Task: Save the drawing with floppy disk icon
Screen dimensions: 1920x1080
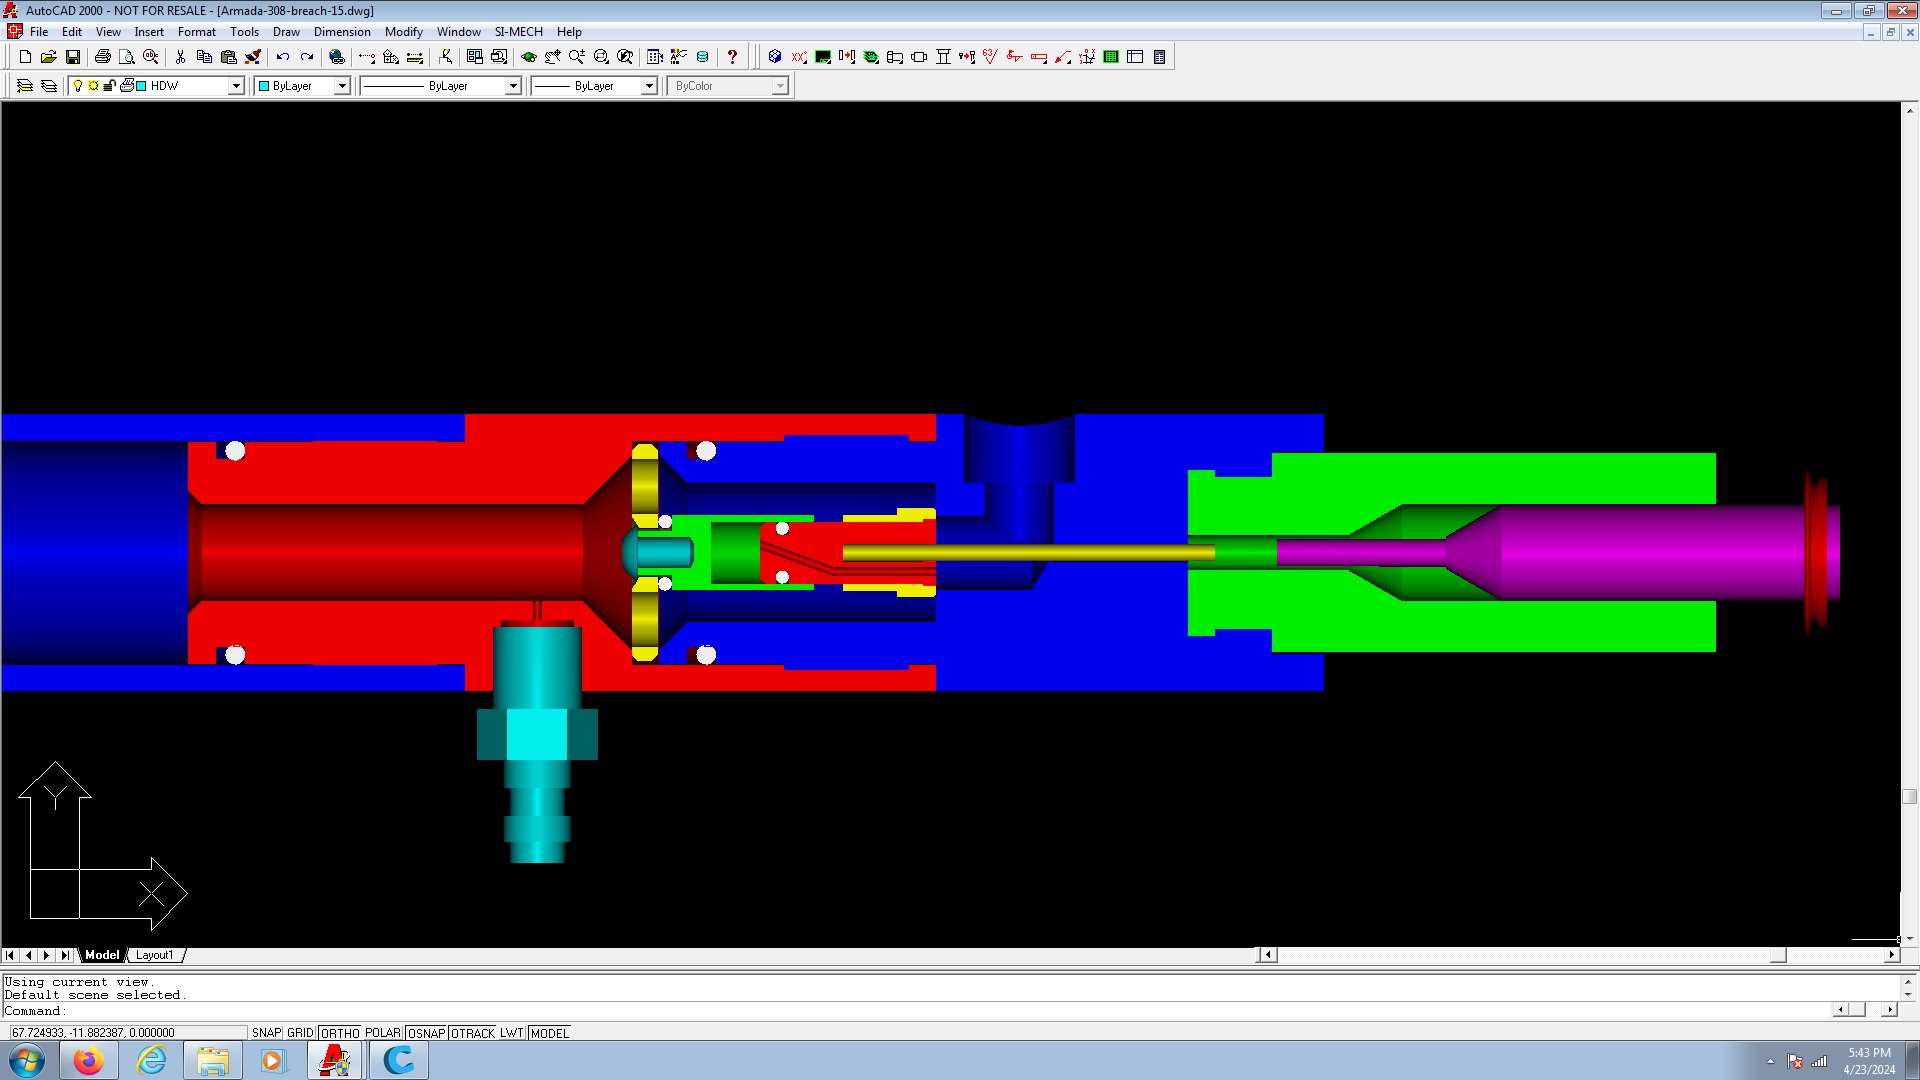Action: coord(73,57)
